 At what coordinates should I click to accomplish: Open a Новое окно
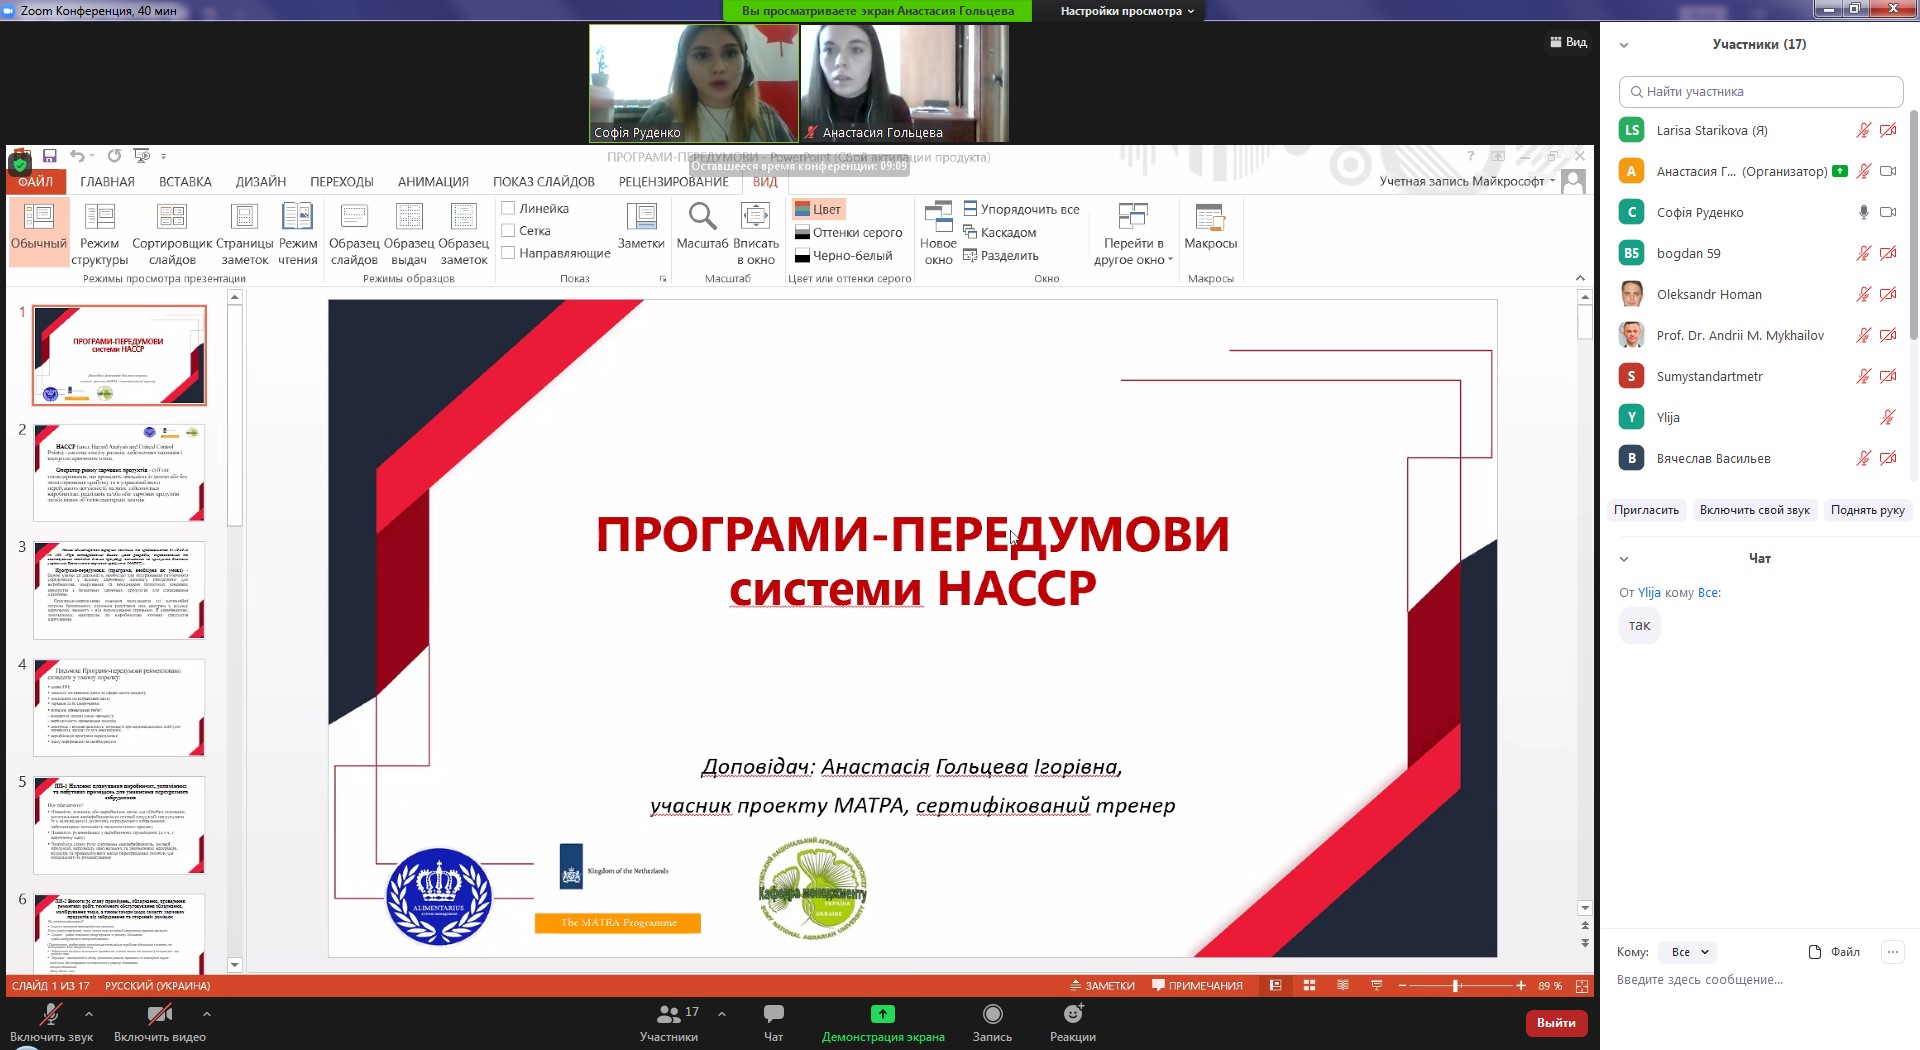click(x=938, y=233)
